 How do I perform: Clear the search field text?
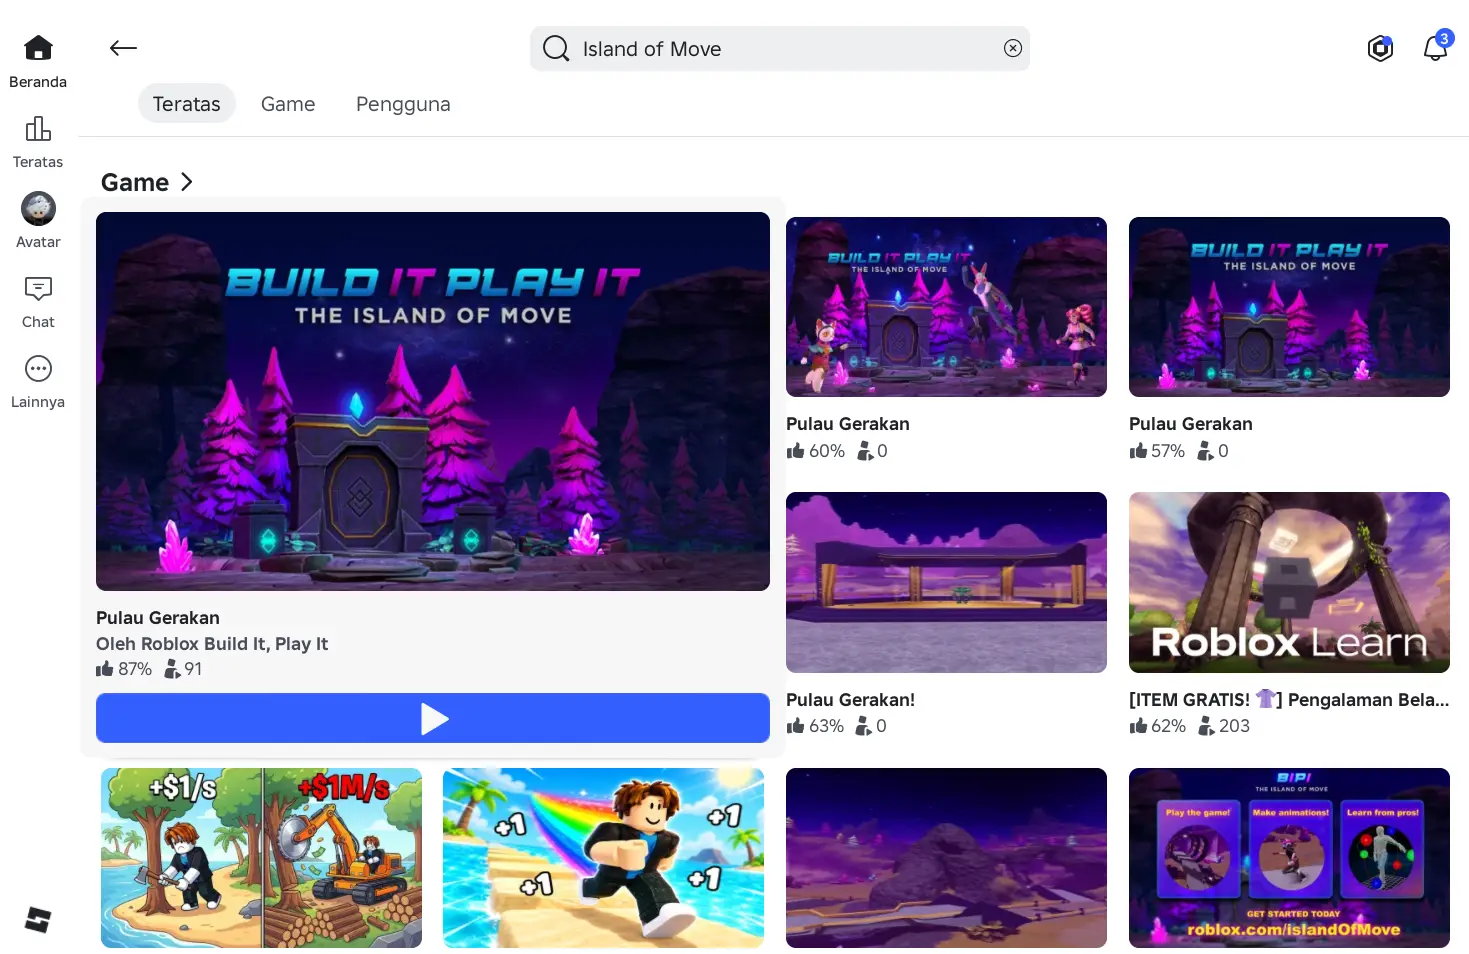pos(1013,48)
